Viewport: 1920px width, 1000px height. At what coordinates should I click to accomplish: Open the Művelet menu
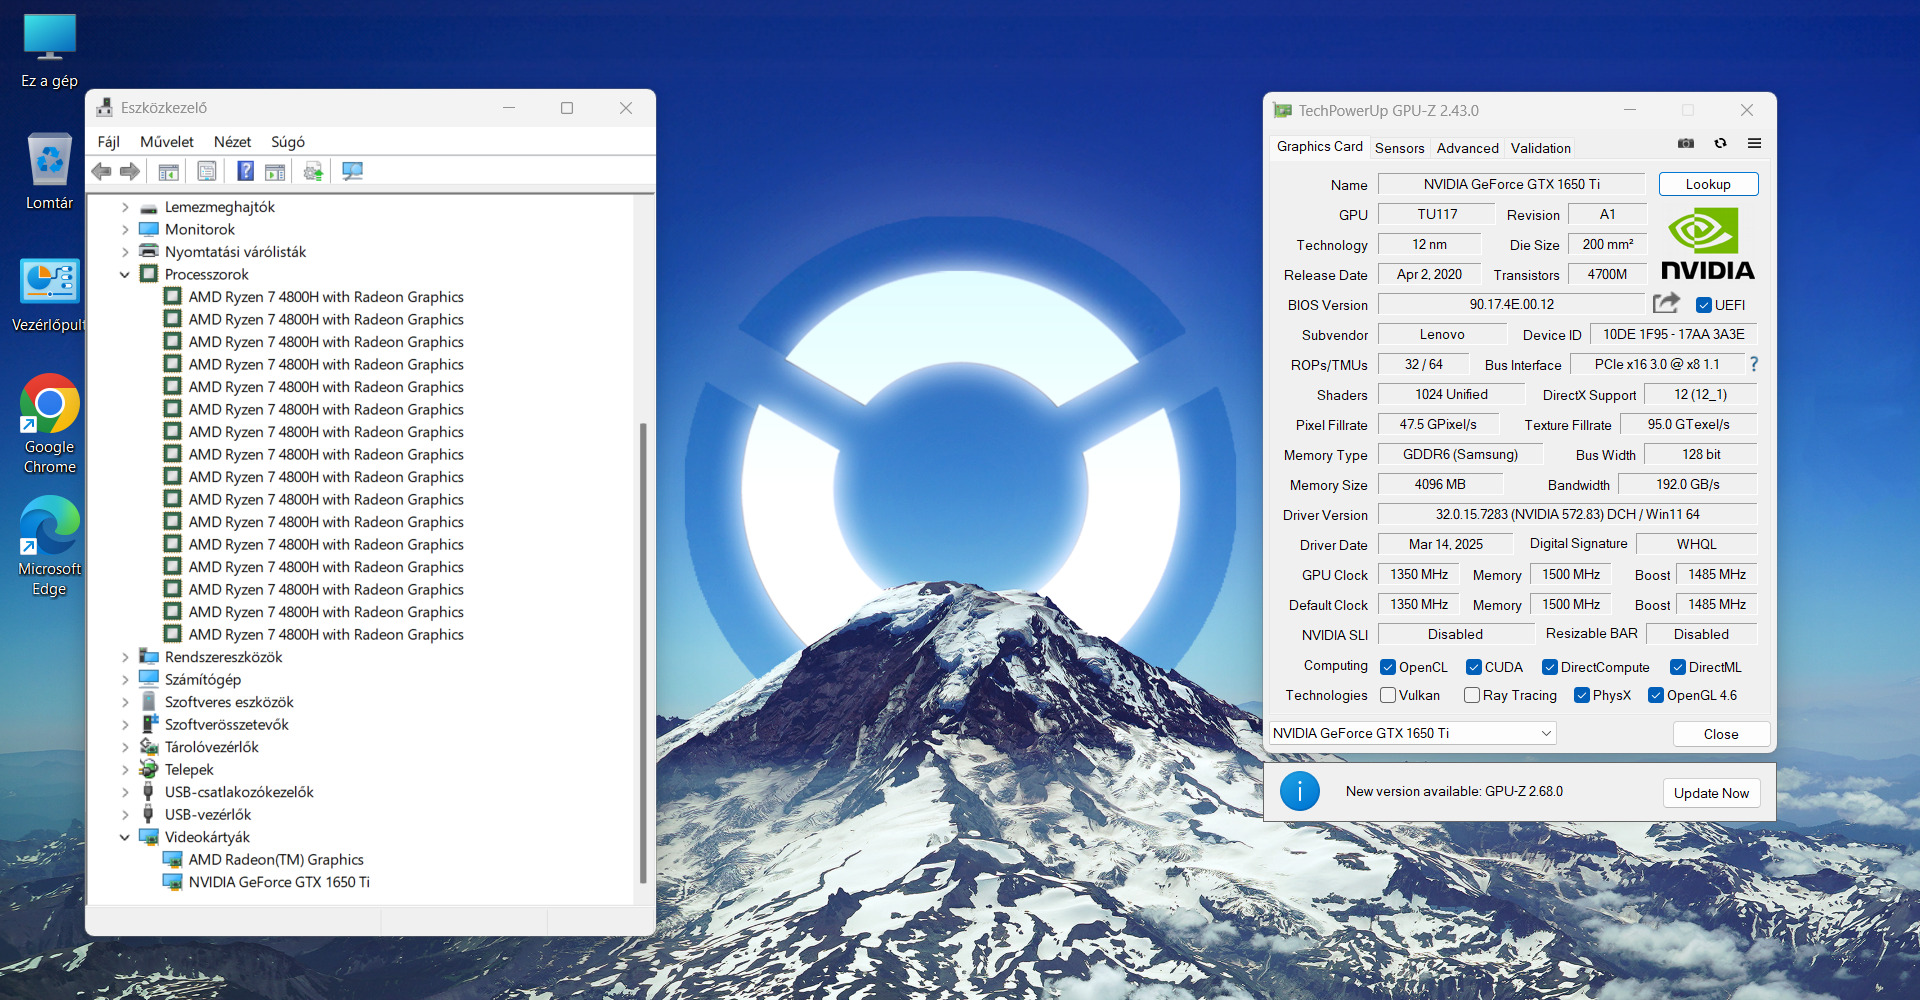[x=167, y=142]
